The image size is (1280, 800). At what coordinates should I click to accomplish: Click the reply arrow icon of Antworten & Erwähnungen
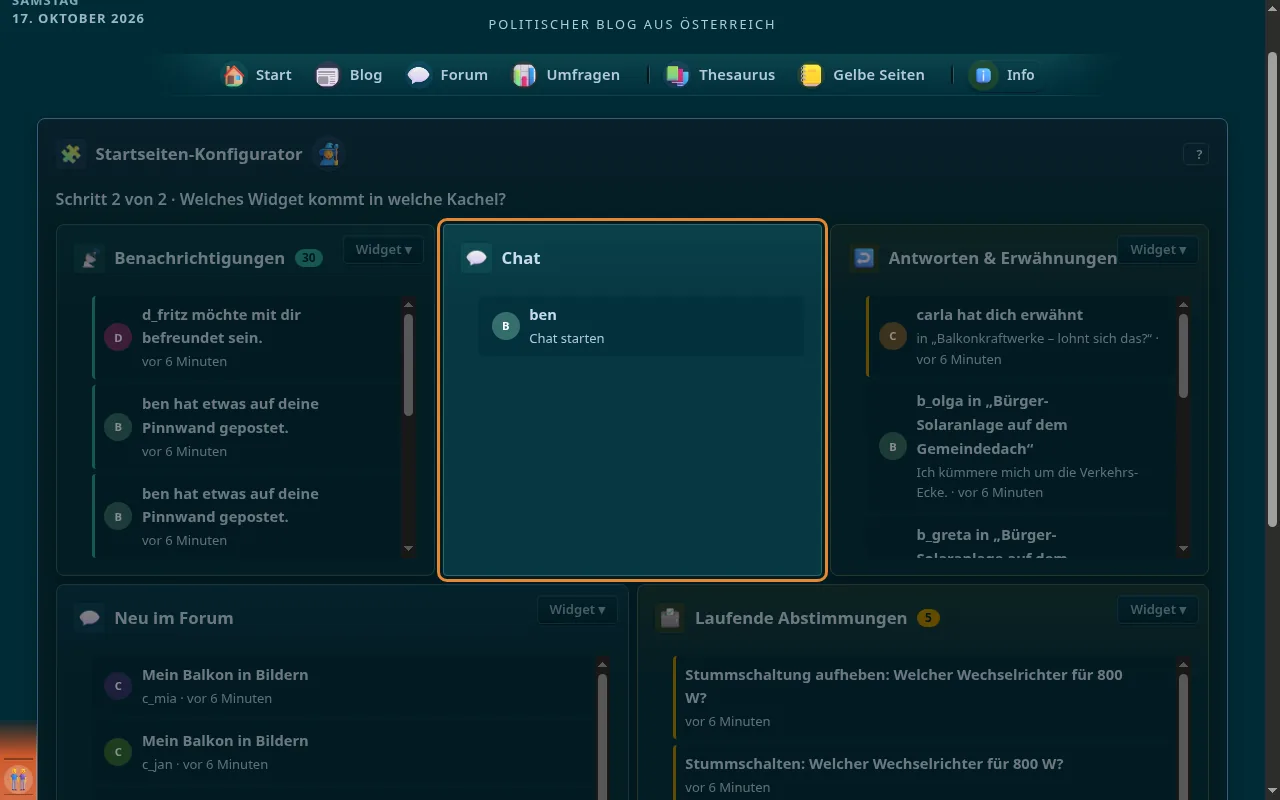(x=864, y=258)
